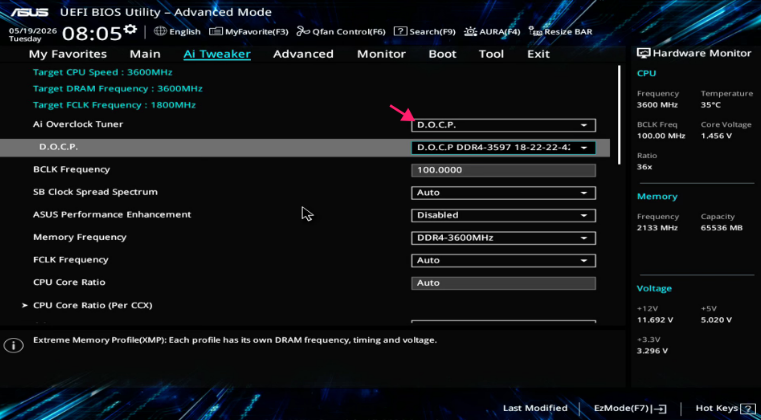Click the gear icon next to the clock
This screenshot has width=761, height=420.
130,29
